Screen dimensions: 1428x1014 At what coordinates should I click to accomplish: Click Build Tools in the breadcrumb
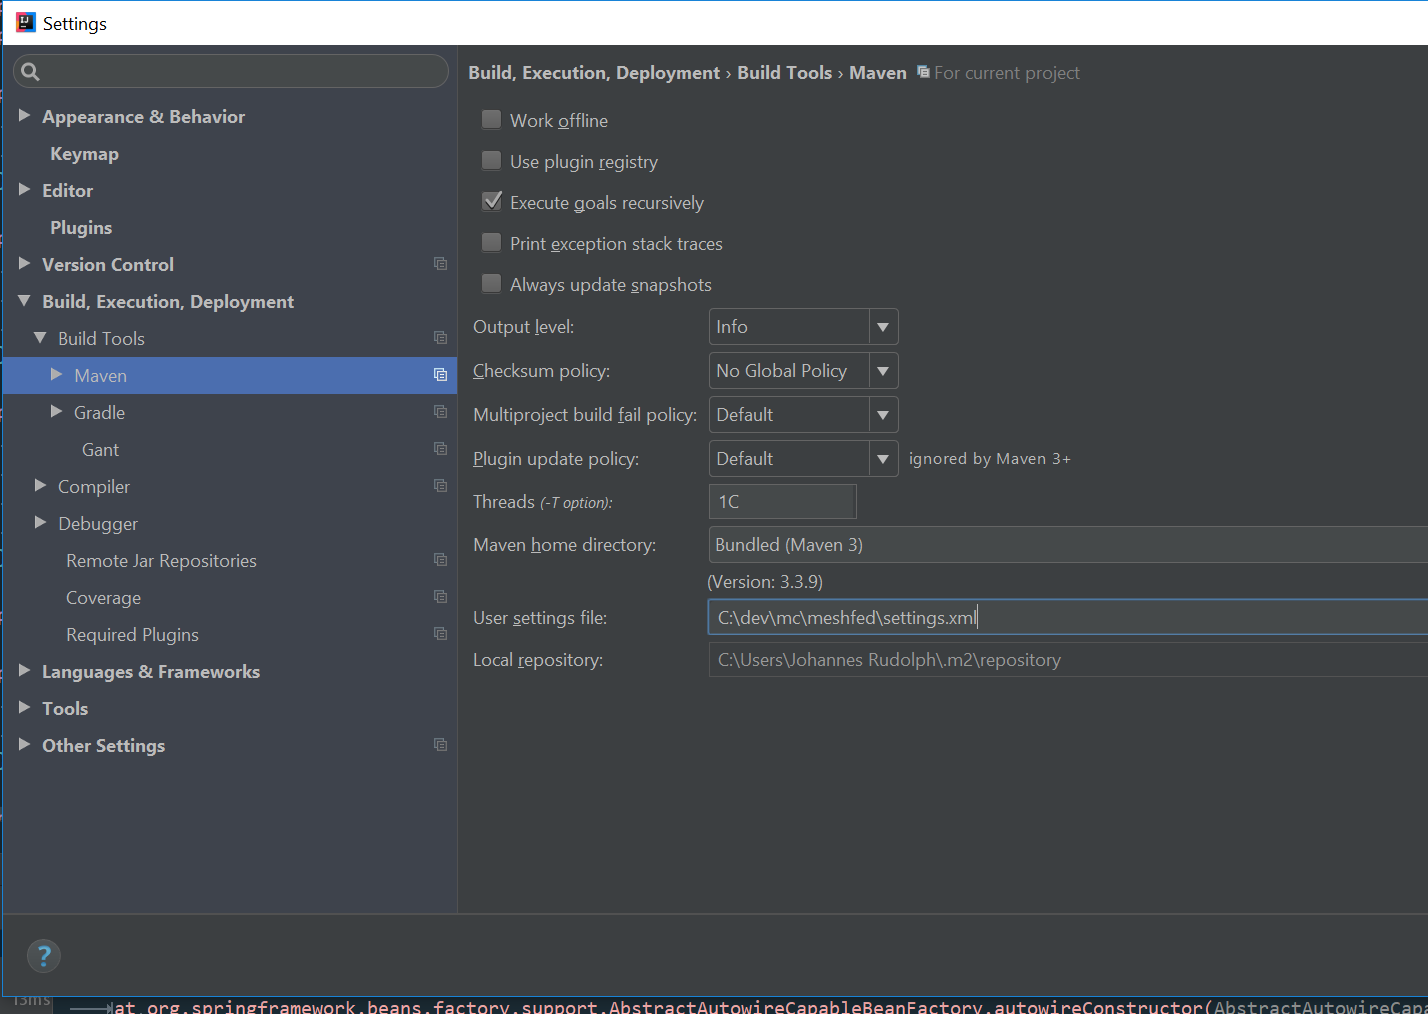point(784,73)
